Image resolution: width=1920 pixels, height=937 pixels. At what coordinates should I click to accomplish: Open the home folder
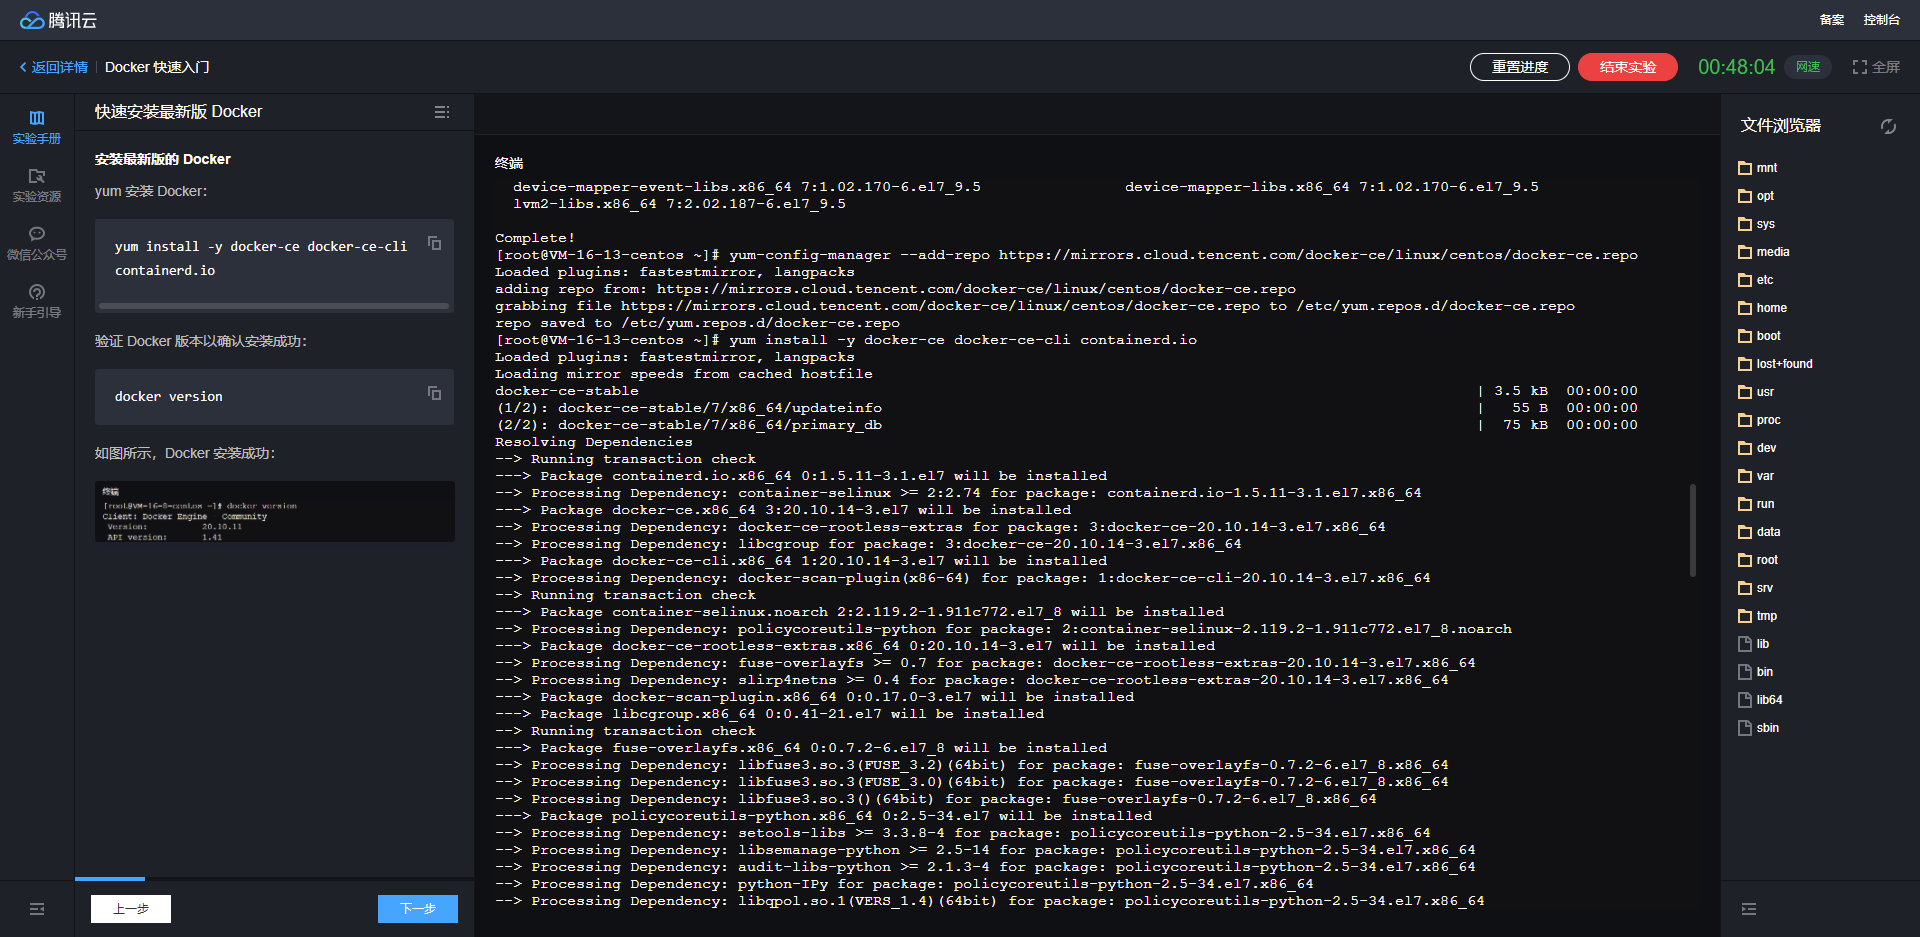(x=1763, y=308)
